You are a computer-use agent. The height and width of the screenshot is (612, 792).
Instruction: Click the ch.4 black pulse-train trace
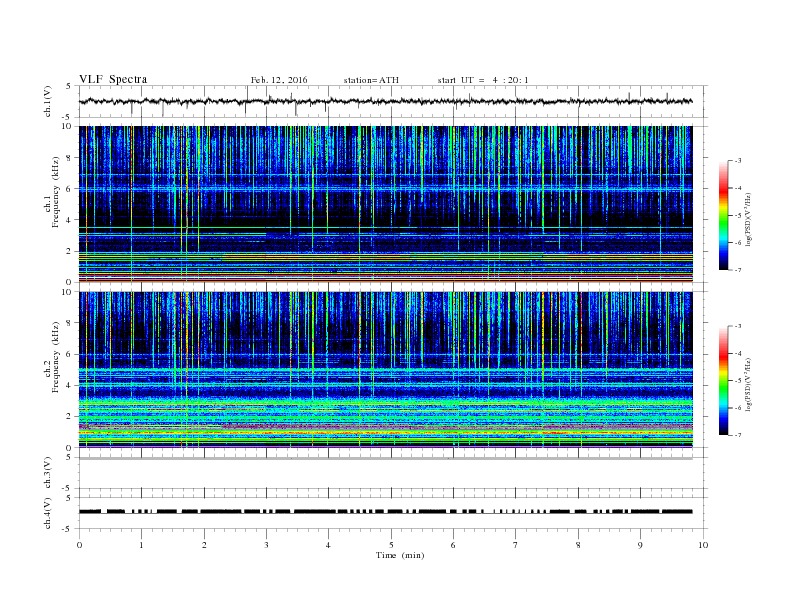coord(385,512)
